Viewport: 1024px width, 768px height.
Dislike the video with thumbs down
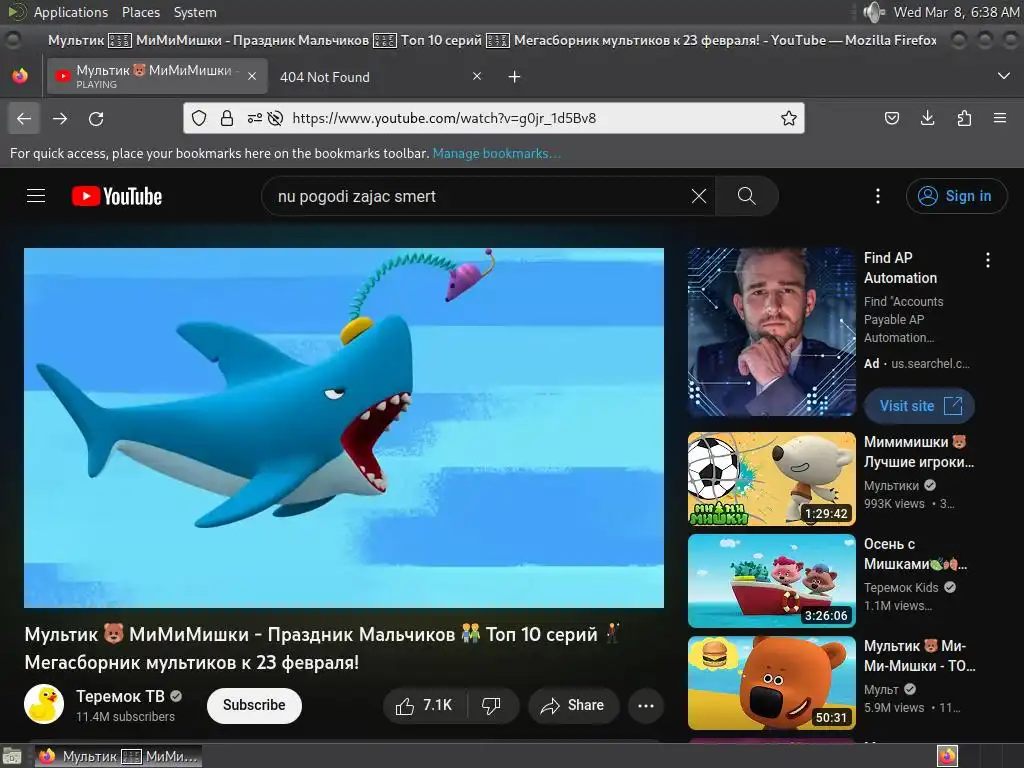pos(491,705)
